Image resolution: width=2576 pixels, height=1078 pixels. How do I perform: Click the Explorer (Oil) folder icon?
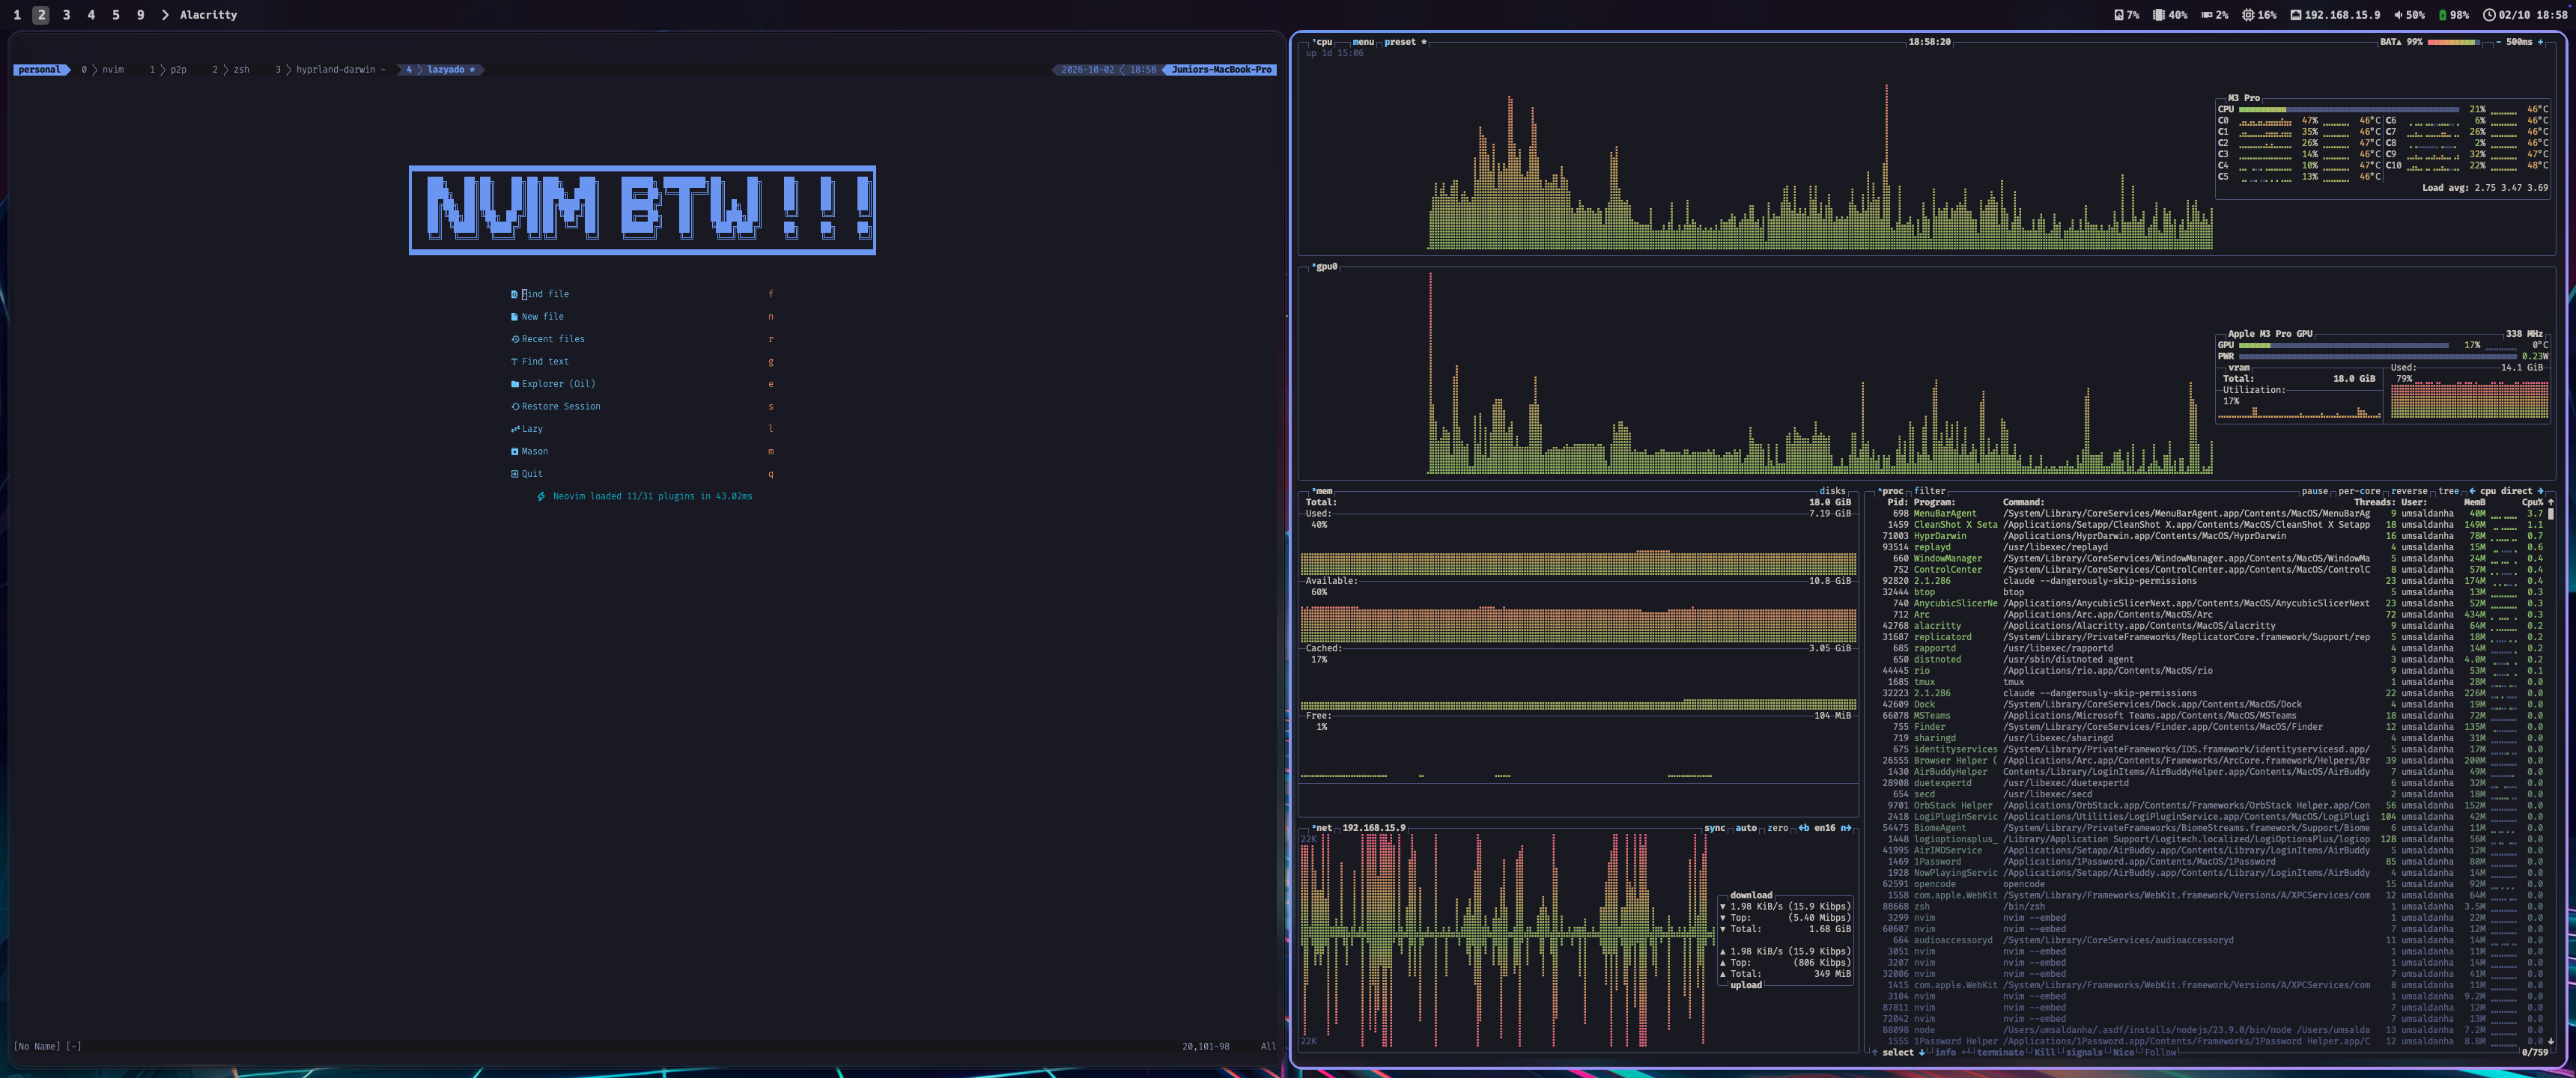tap(515, 384)
